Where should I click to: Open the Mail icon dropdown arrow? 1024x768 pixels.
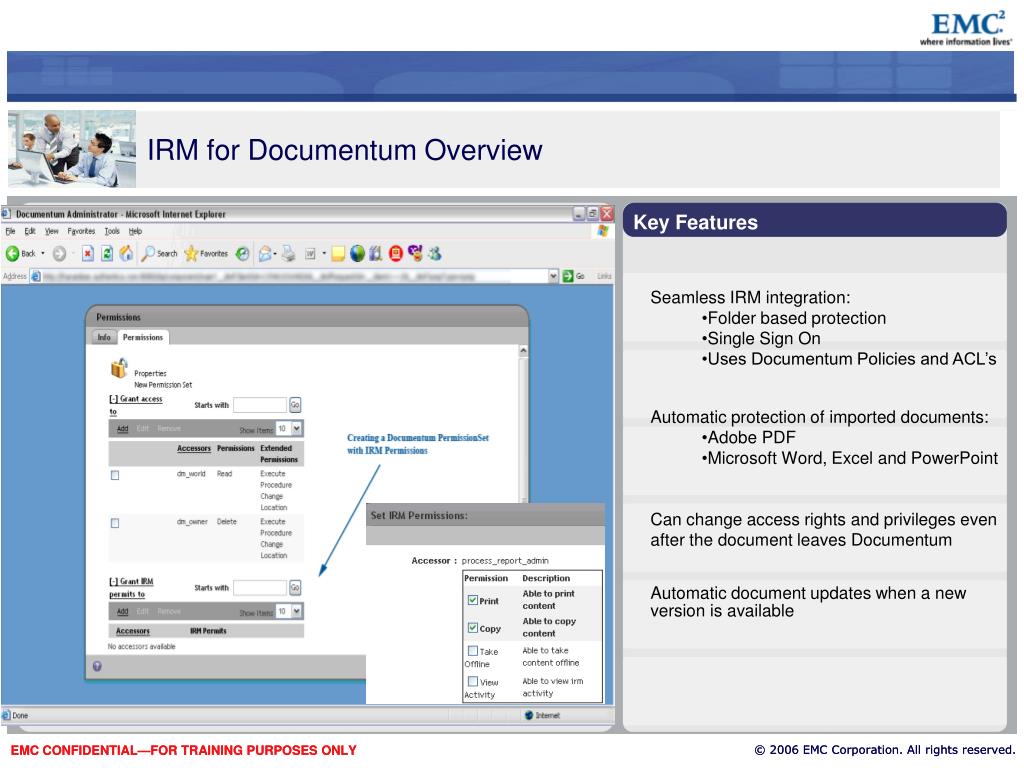pos(275,253)
